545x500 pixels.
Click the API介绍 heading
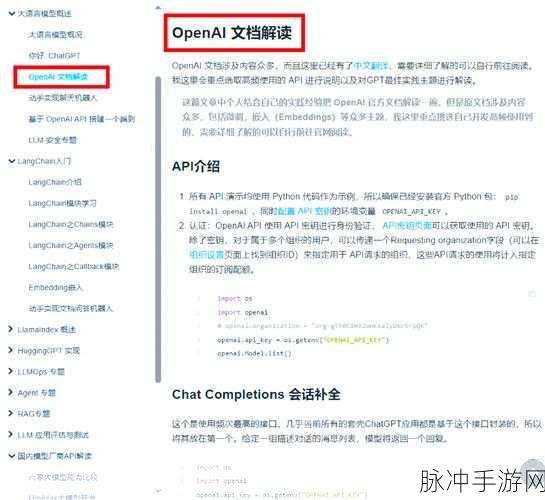pos(196,166)
